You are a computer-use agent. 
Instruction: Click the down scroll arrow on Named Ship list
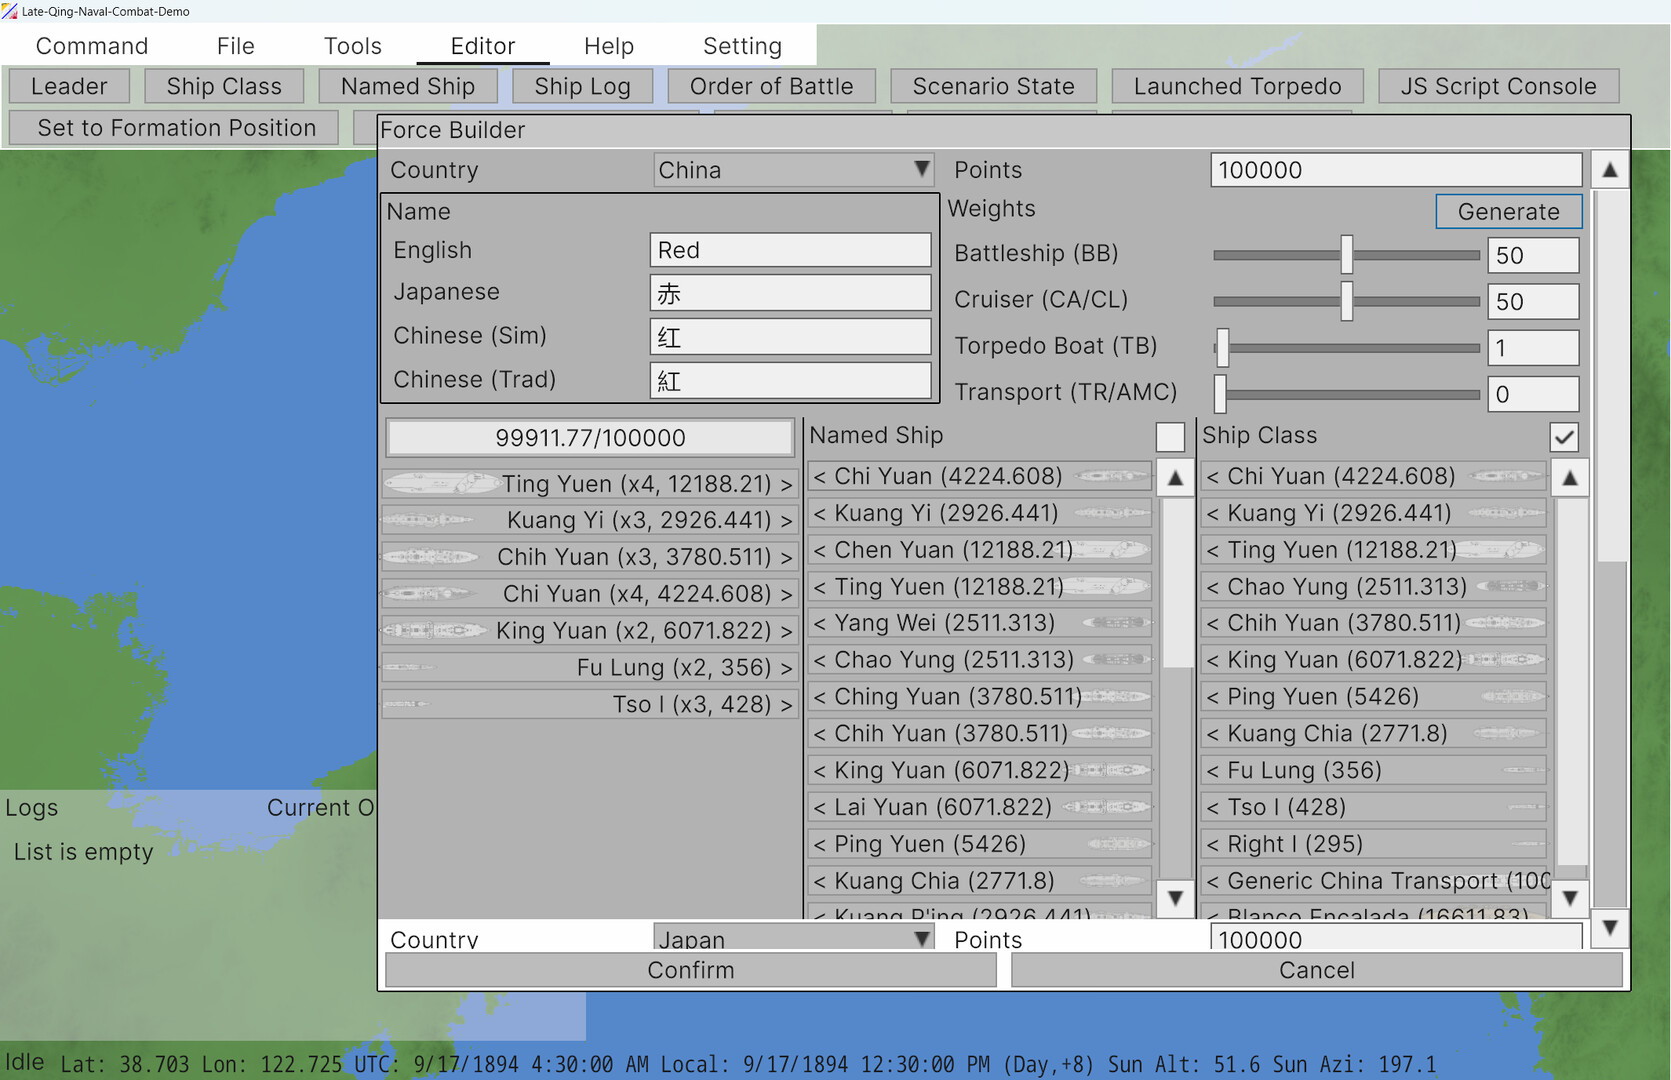1174,899
